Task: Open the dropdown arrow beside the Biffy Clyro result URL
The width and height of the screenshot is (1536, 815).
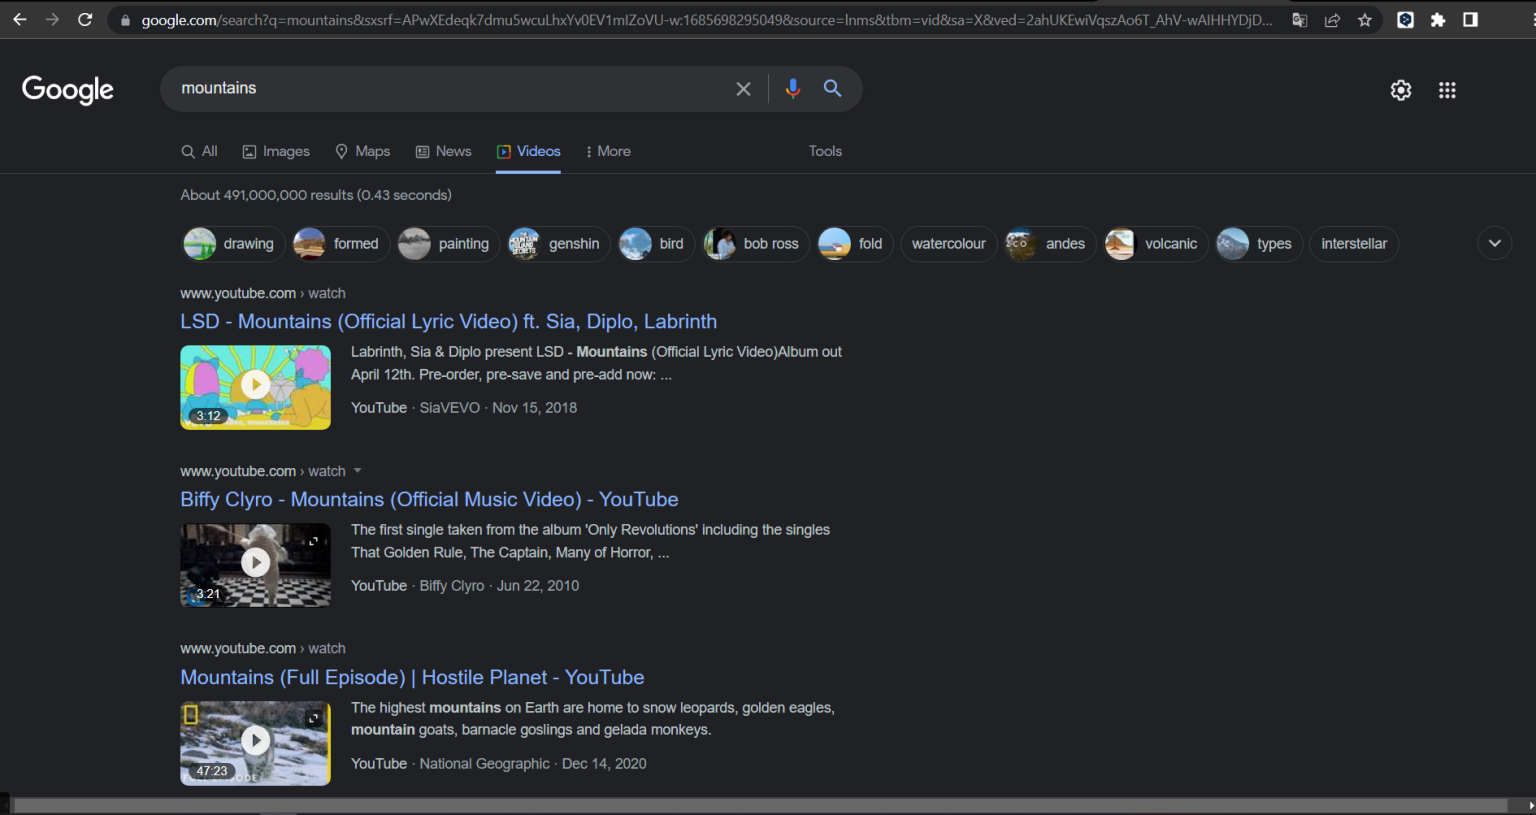Action: (x=359, y=470)
